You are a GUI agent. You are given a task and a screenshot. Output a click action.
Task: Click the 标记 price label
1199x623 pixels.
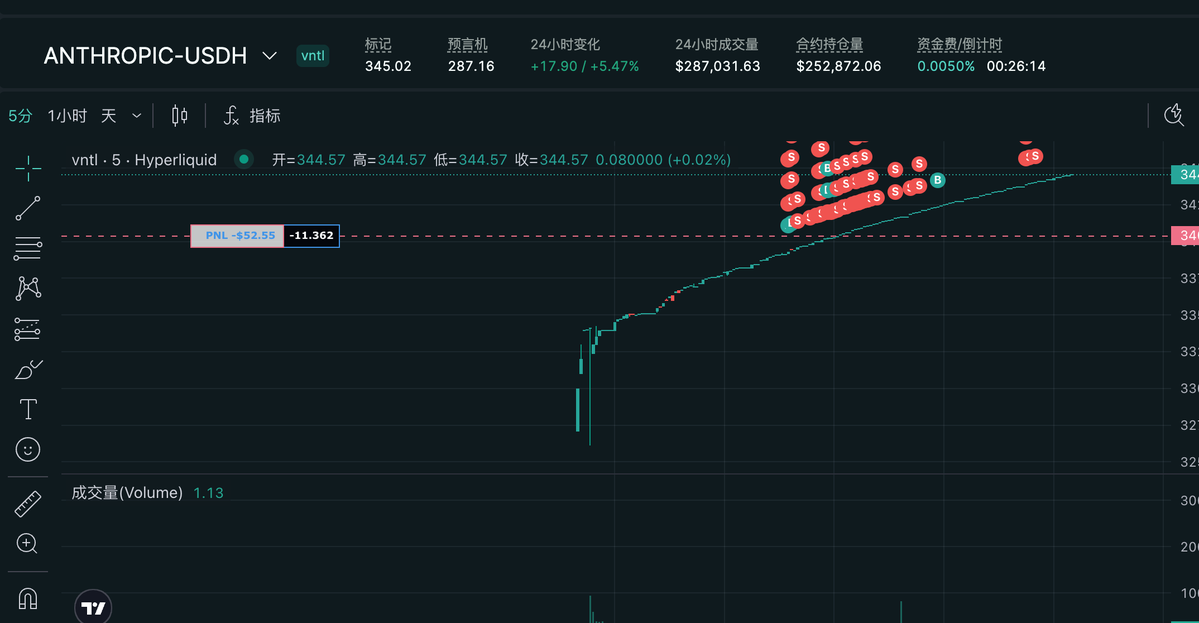coord(379,44)
